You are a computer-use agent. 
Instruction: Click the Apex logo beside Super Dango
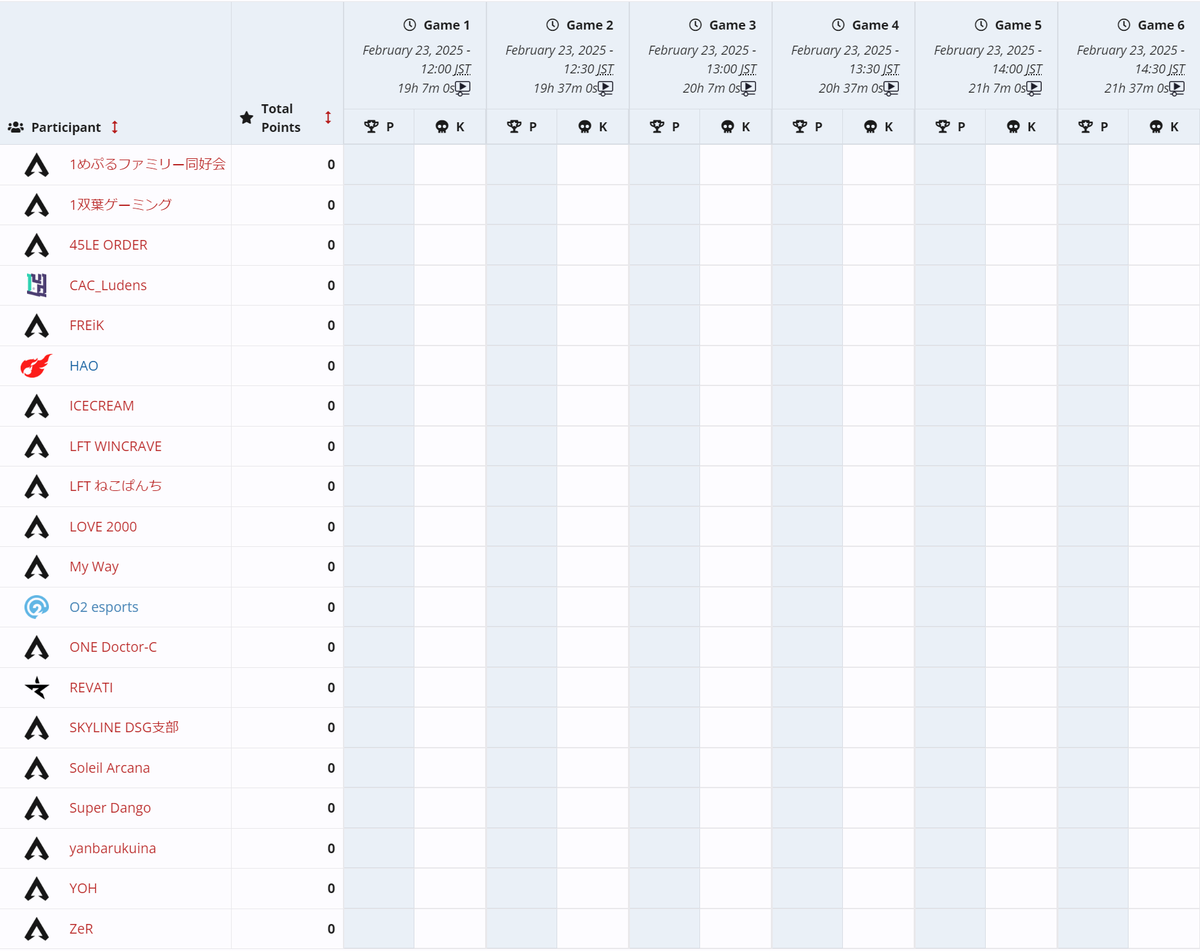point(37,808)
